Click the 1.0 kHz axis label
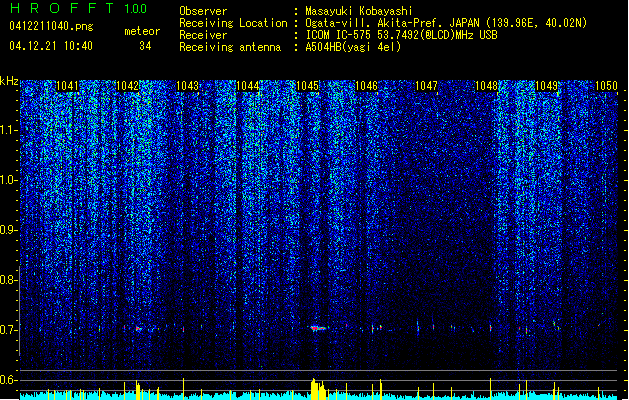 (9, 180)
